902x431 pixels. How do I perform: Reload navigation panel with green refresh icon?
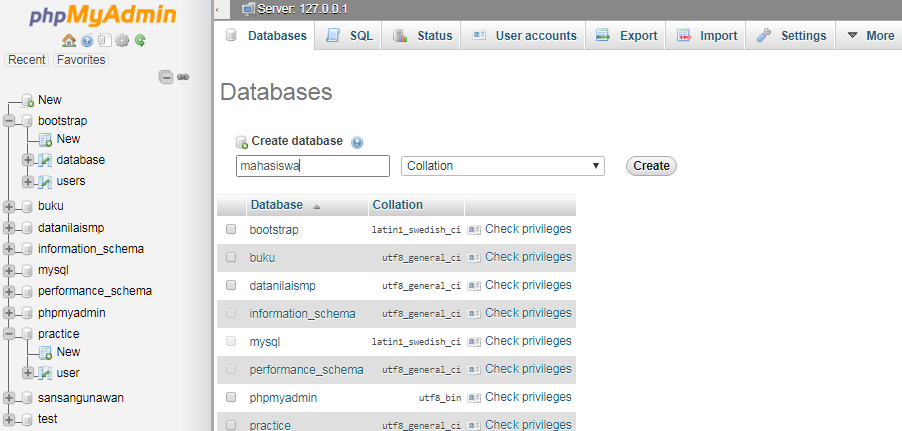(x=140, y=40)
